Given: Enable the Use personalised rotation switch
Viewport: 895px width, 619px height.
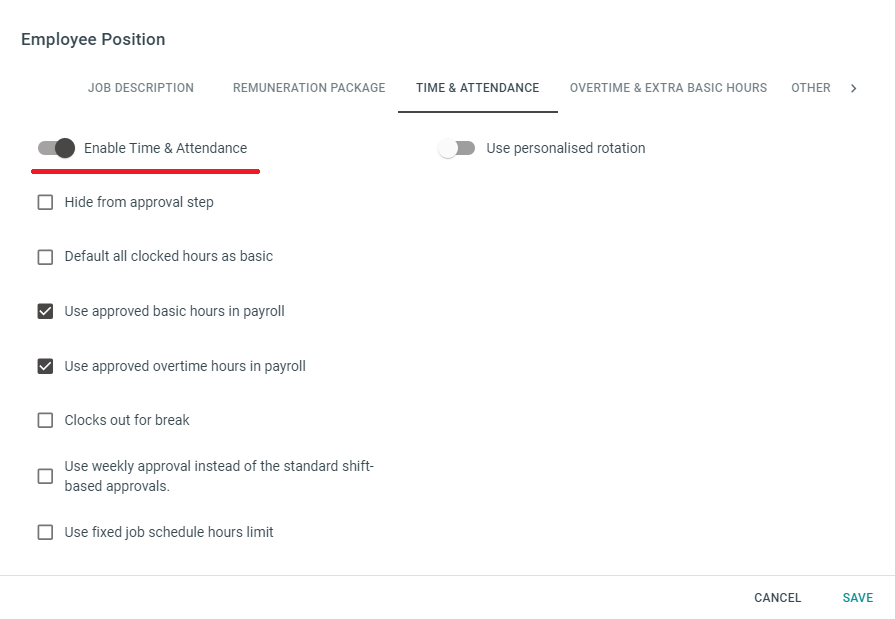Looking at the screenshot, I should (x=456, y=148).
